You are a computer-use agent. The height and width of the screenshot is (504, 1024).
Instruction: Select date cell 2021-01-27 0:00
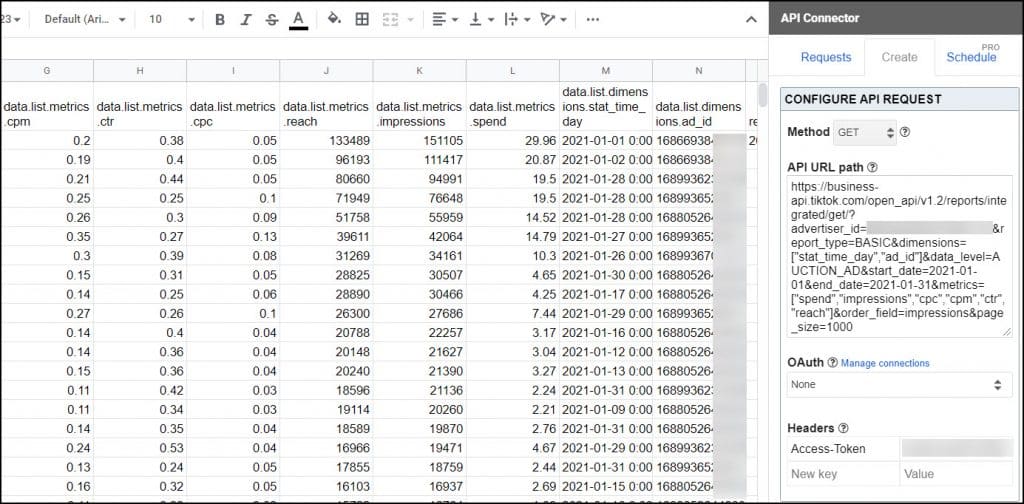point(606,236)
